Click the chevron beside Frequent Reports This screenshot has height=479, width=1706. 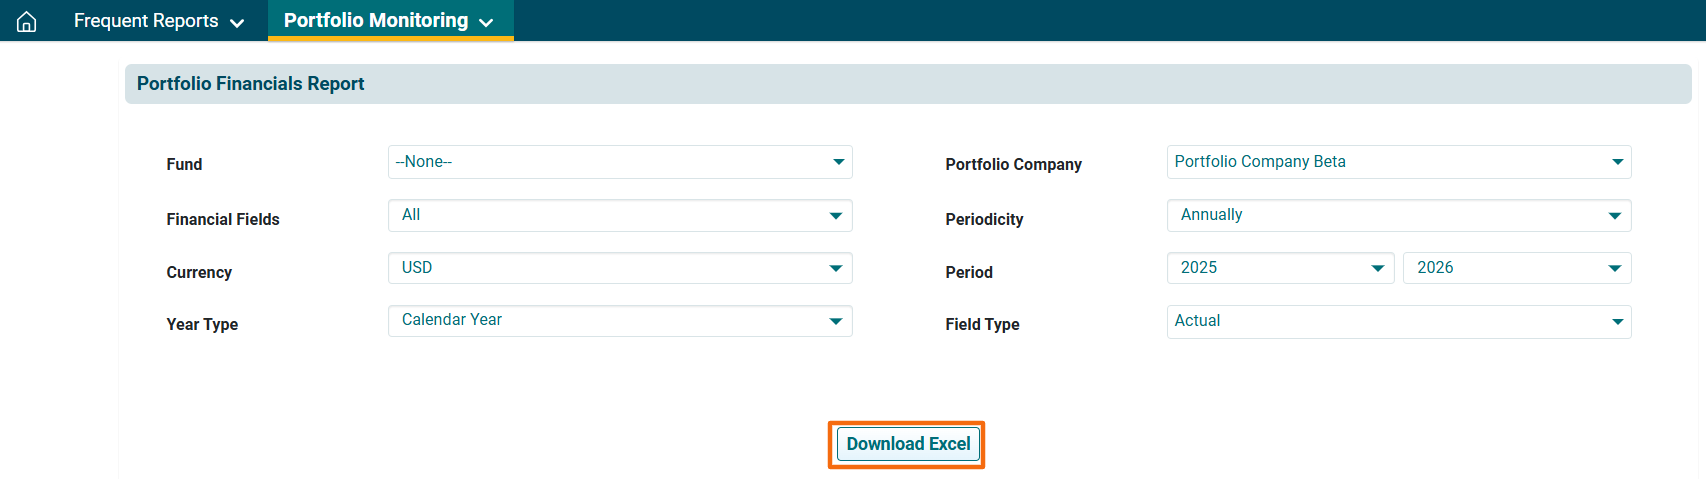click(x=237, y=23)
